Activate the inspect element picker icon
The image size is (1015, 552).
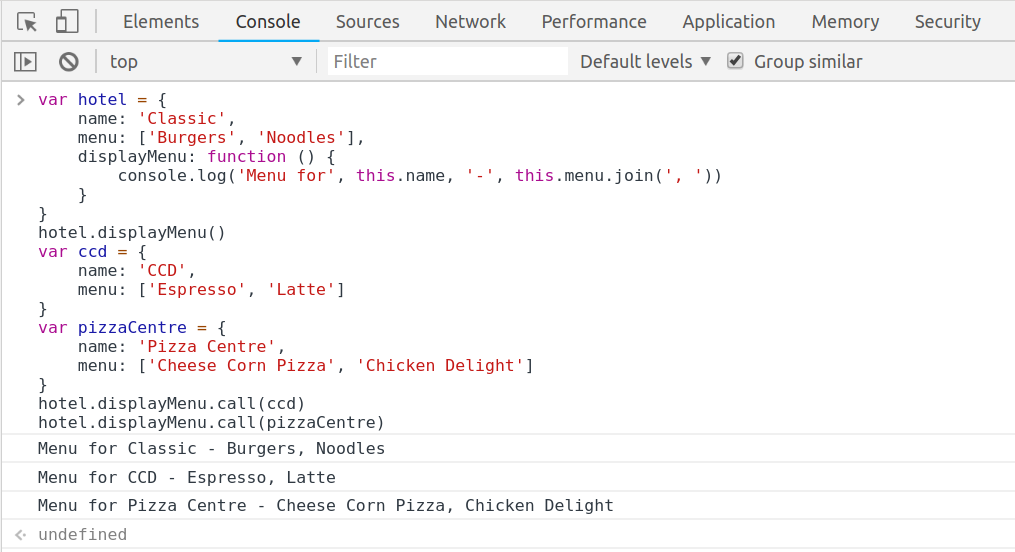(x=27, y=21)
